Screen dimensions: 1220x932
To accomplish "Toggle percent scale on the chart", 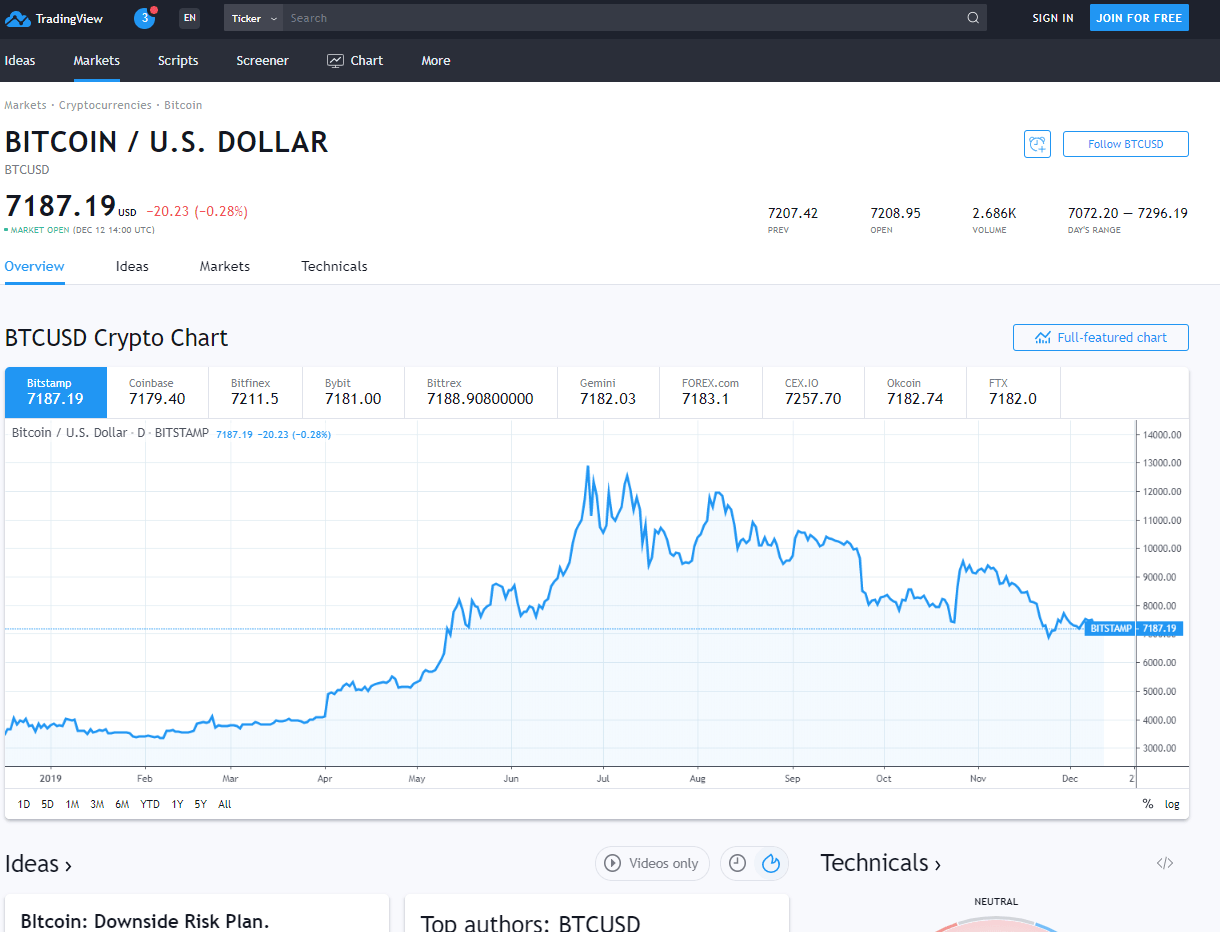I will pyautogui.click(x=1148, y=804).
